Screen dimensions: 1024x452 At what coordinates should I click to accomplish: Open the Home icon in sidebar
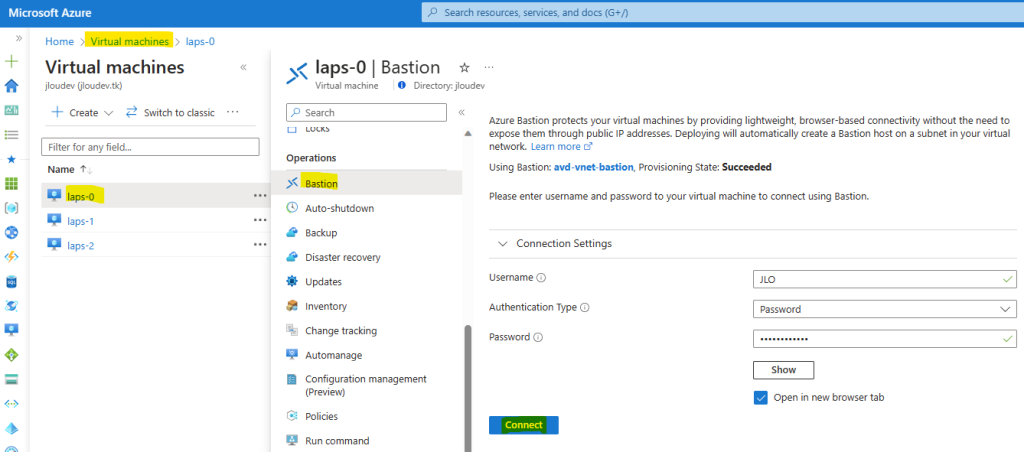tap(12, 86)
